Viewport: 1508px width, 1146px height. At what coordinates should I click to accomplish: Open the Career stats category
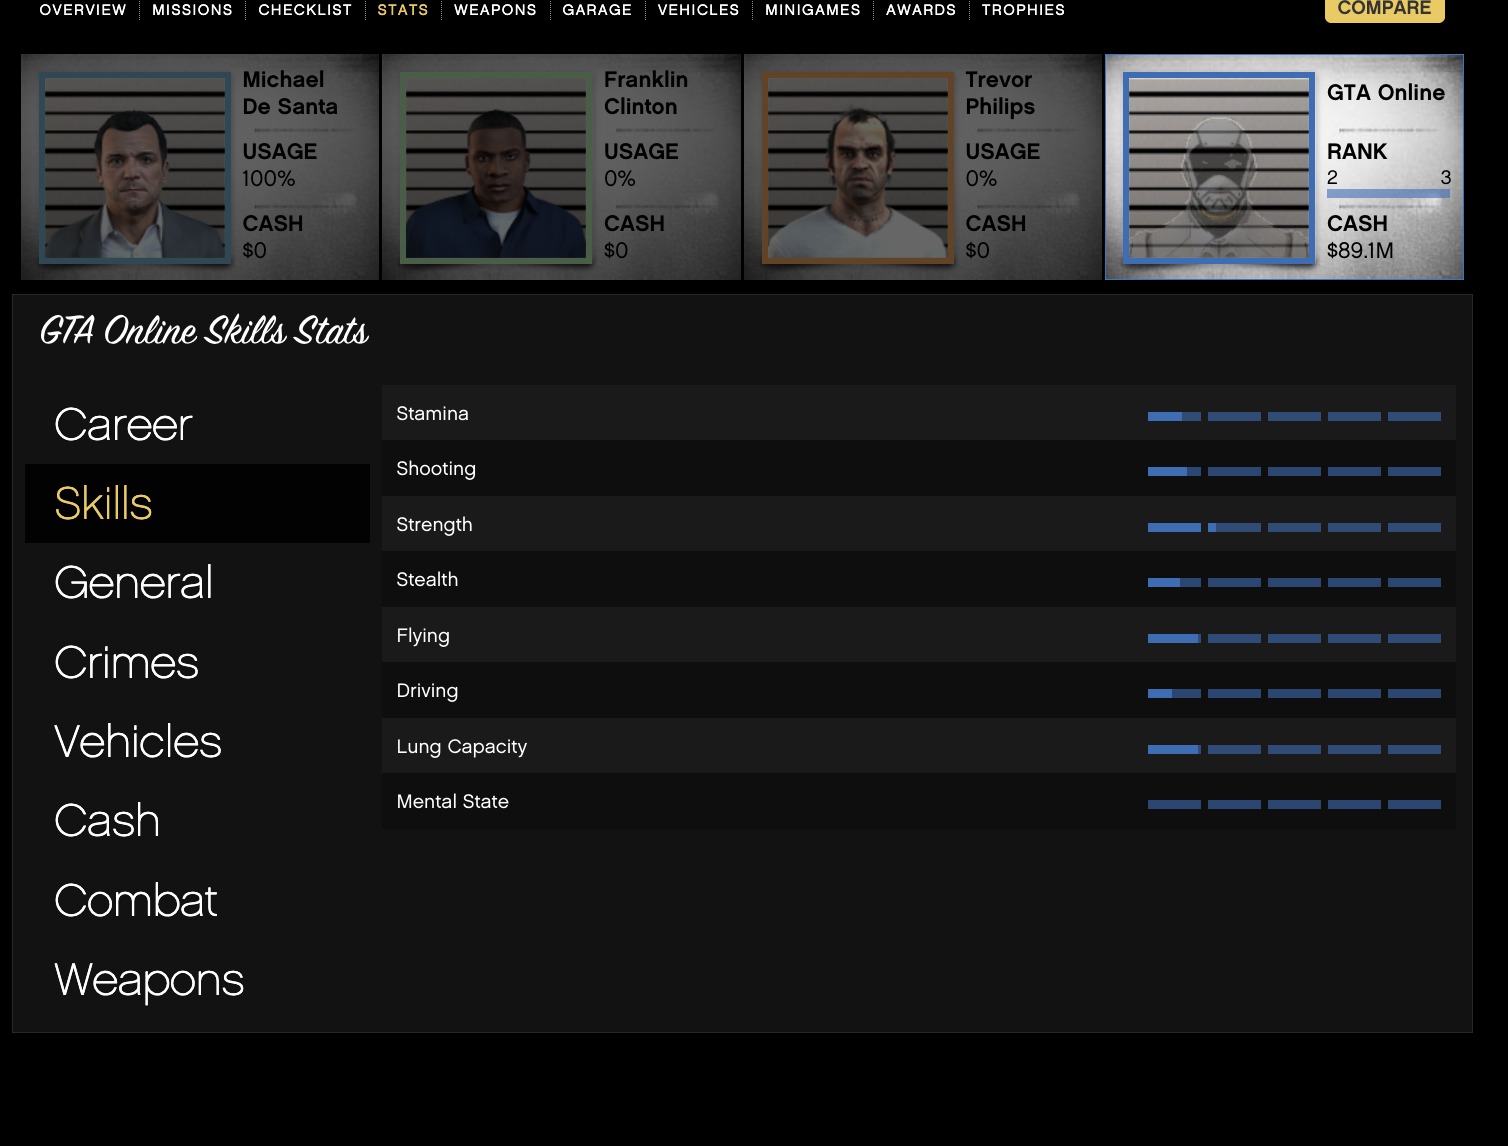(197, 424)
